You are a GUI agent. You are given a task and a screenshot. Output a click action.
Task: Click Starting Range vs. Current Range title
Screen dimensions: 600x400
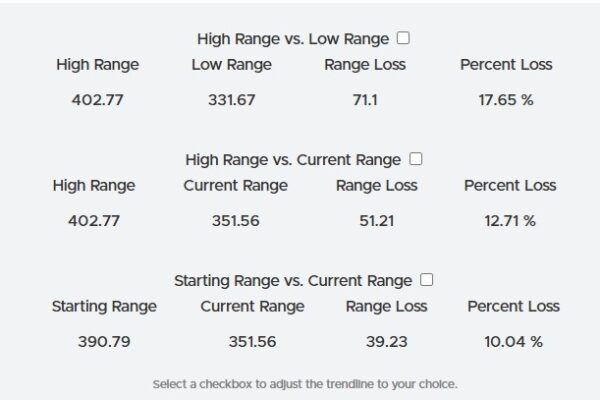[x=293, y=281]
